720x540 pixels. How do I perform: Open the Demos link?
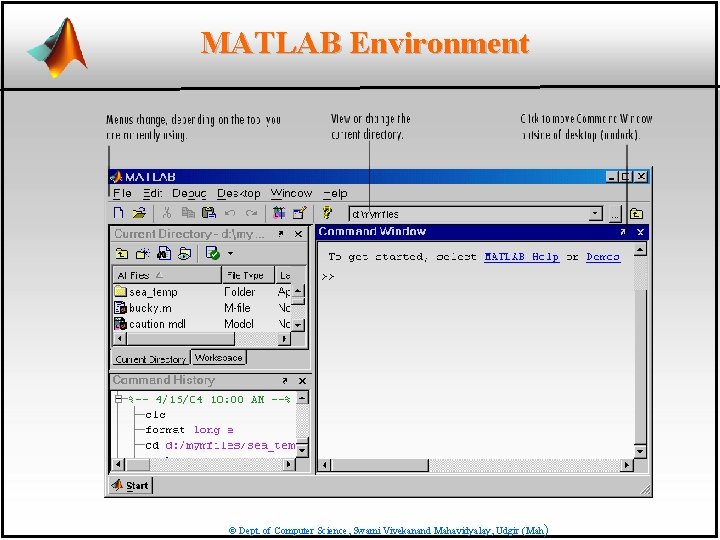point(603,257)
